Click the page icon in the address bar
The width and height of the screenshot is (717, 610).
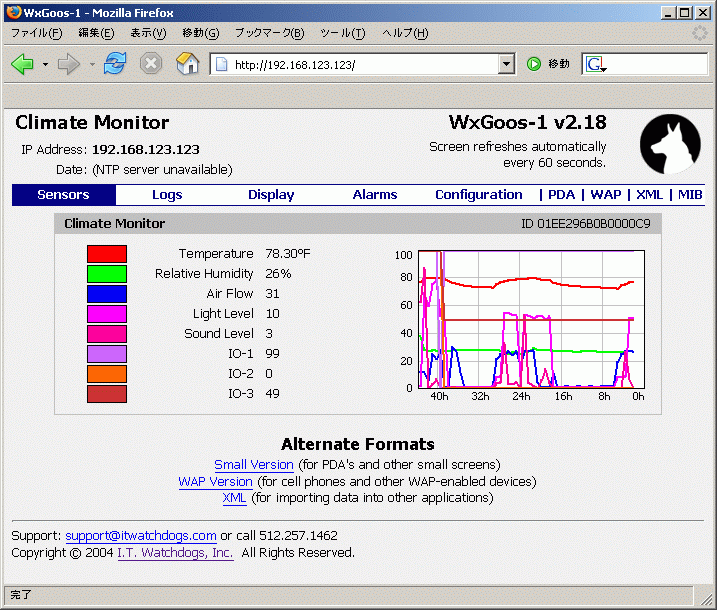point(221,64)
